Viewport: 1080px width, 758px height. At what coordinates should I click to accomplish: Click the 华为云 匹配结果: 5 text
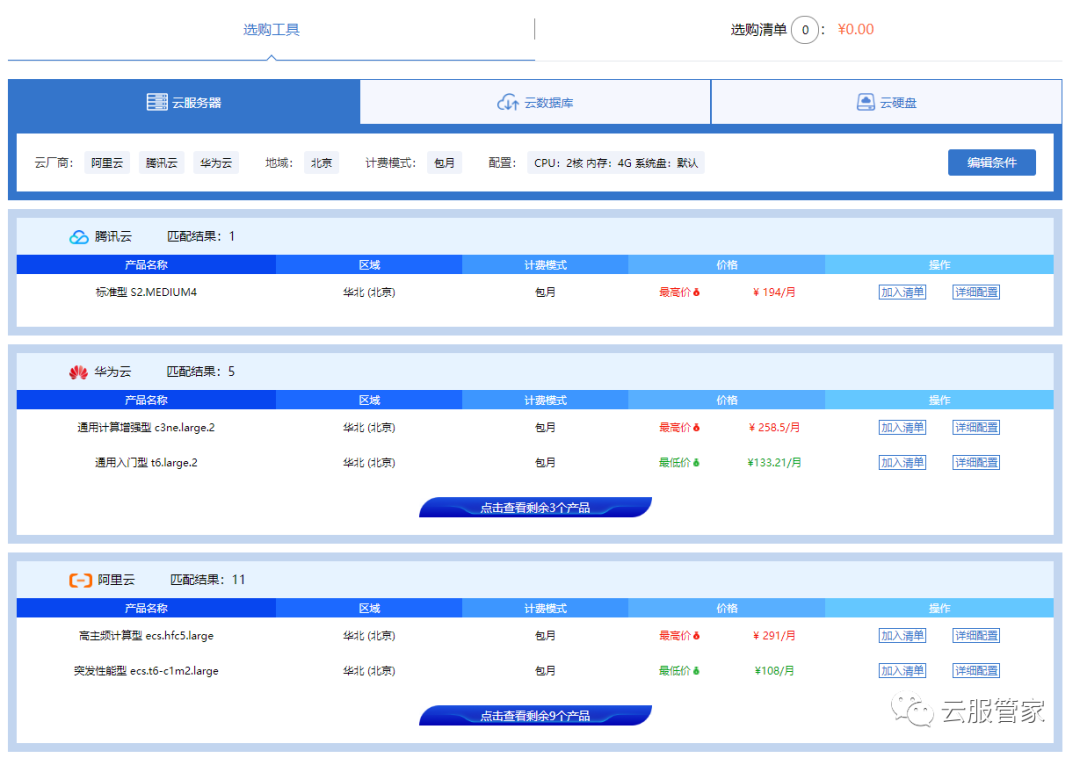pos(200,372)
